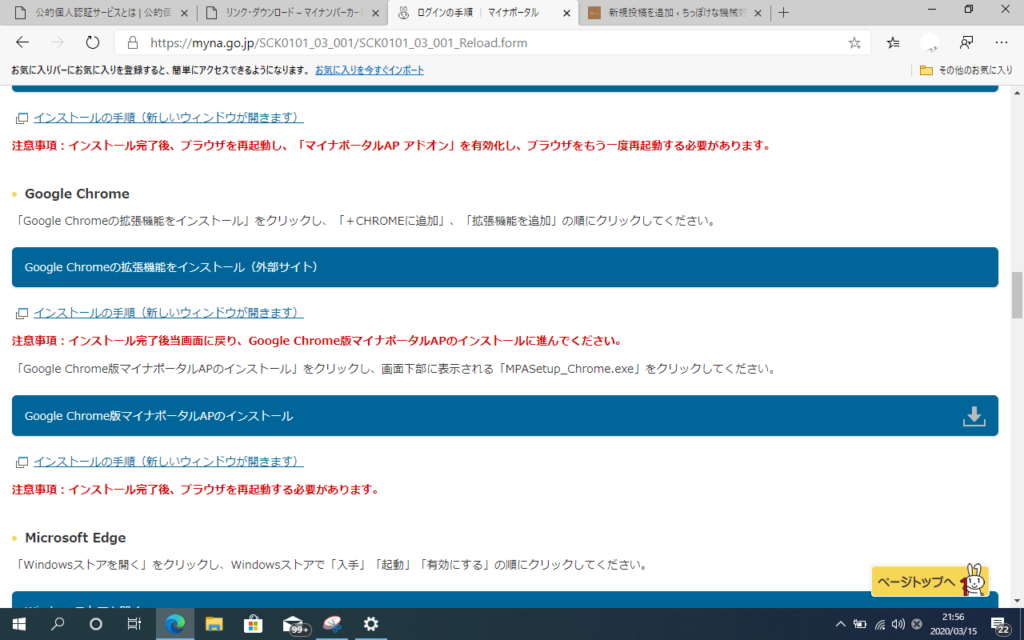Open the Favorites list icon in toolbar
Screen dimensions: 1024x640
pyautogui.click(x=893, y=43)
